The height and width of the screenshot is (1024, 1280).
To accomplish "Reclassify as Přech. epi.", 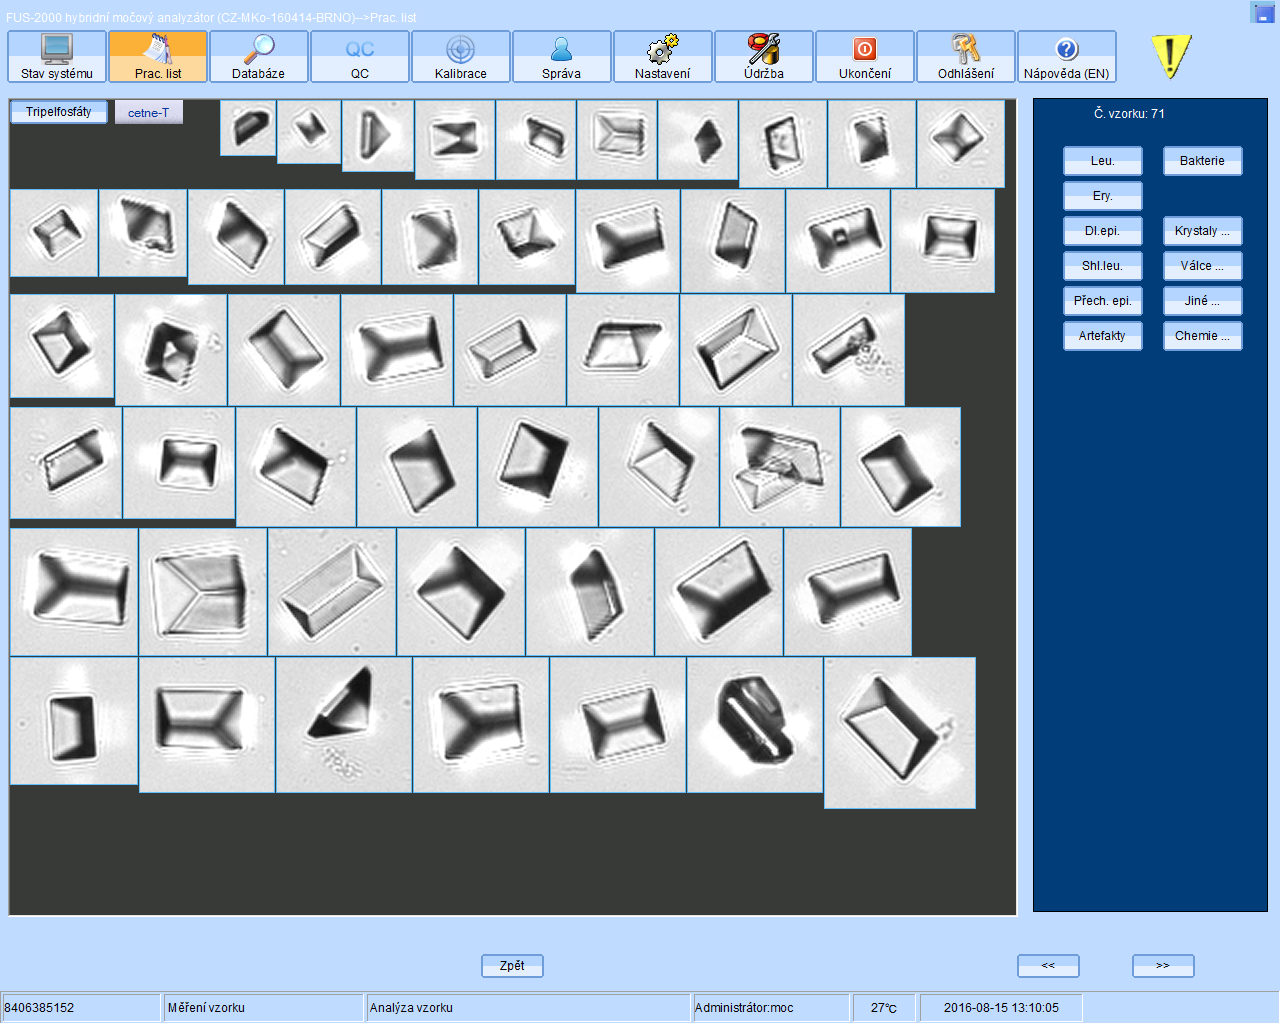I will (1103, 301).
